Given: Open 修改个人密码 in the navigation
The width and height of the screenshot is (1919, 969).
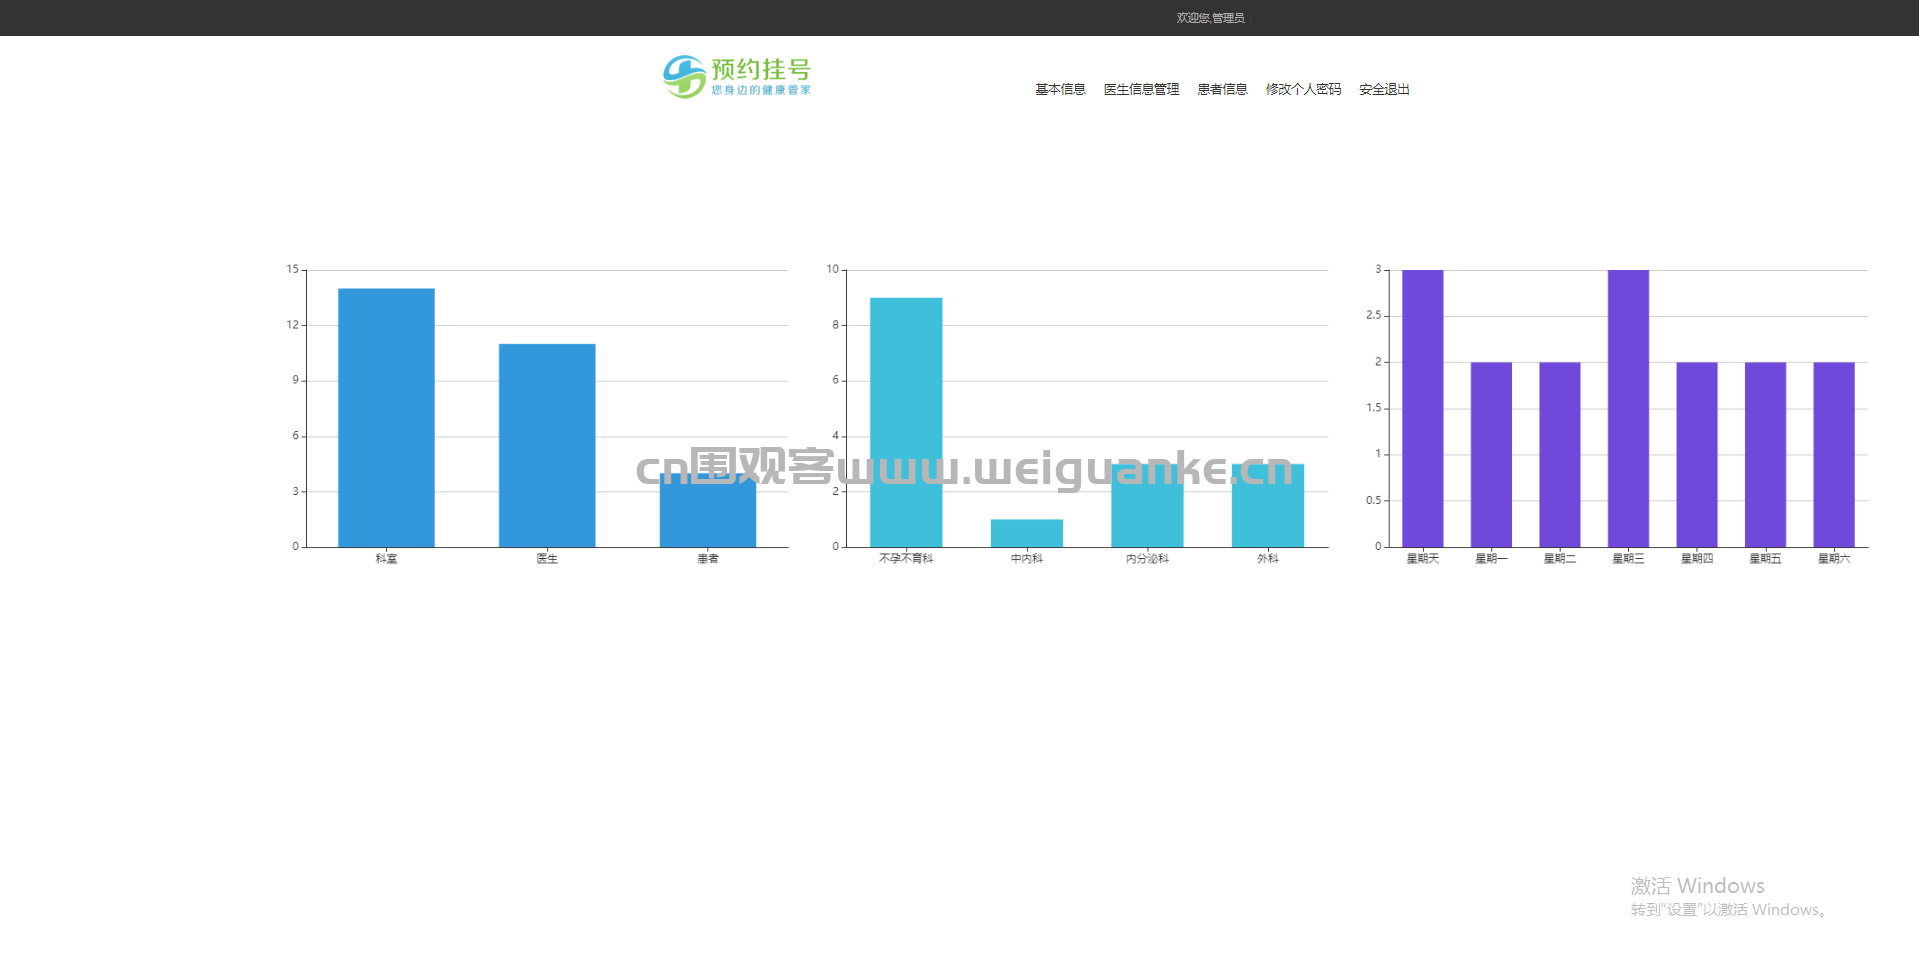Looking at the screenshot, I should point(1303,90).
